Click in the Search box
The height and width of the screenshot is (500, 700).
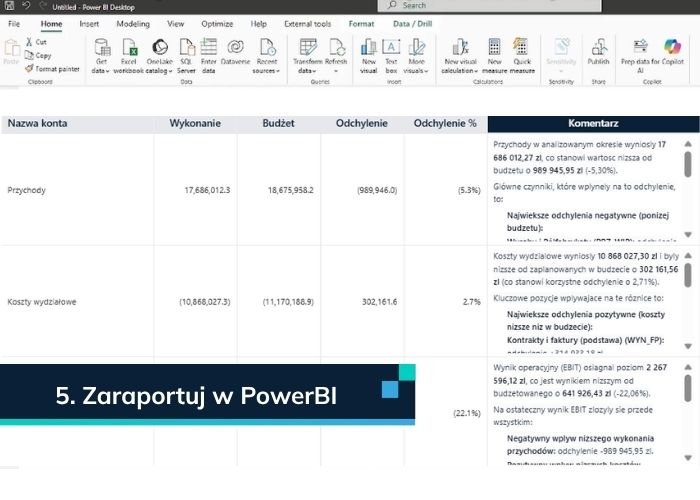click(x=489, y=5)
